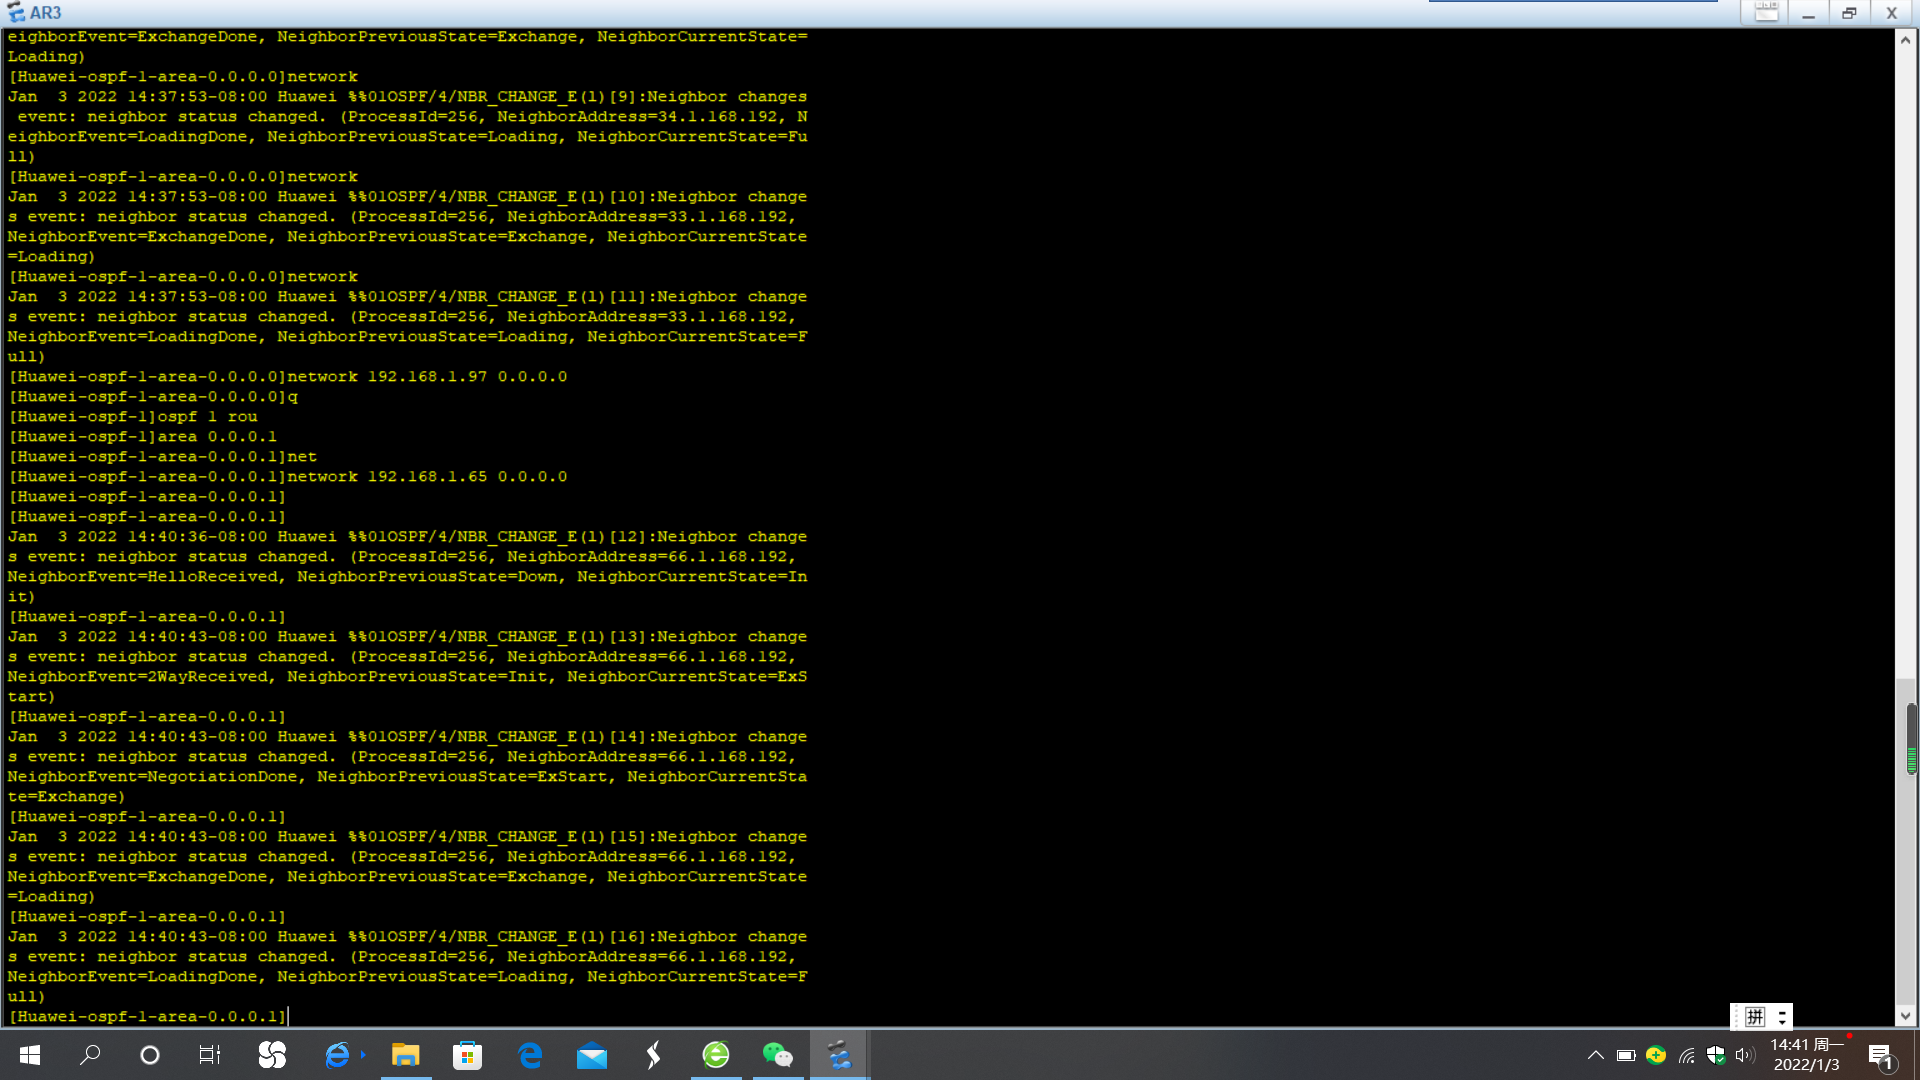
Task: Open the Wi-Fi network tray icon
Action: point(1687,1055)
